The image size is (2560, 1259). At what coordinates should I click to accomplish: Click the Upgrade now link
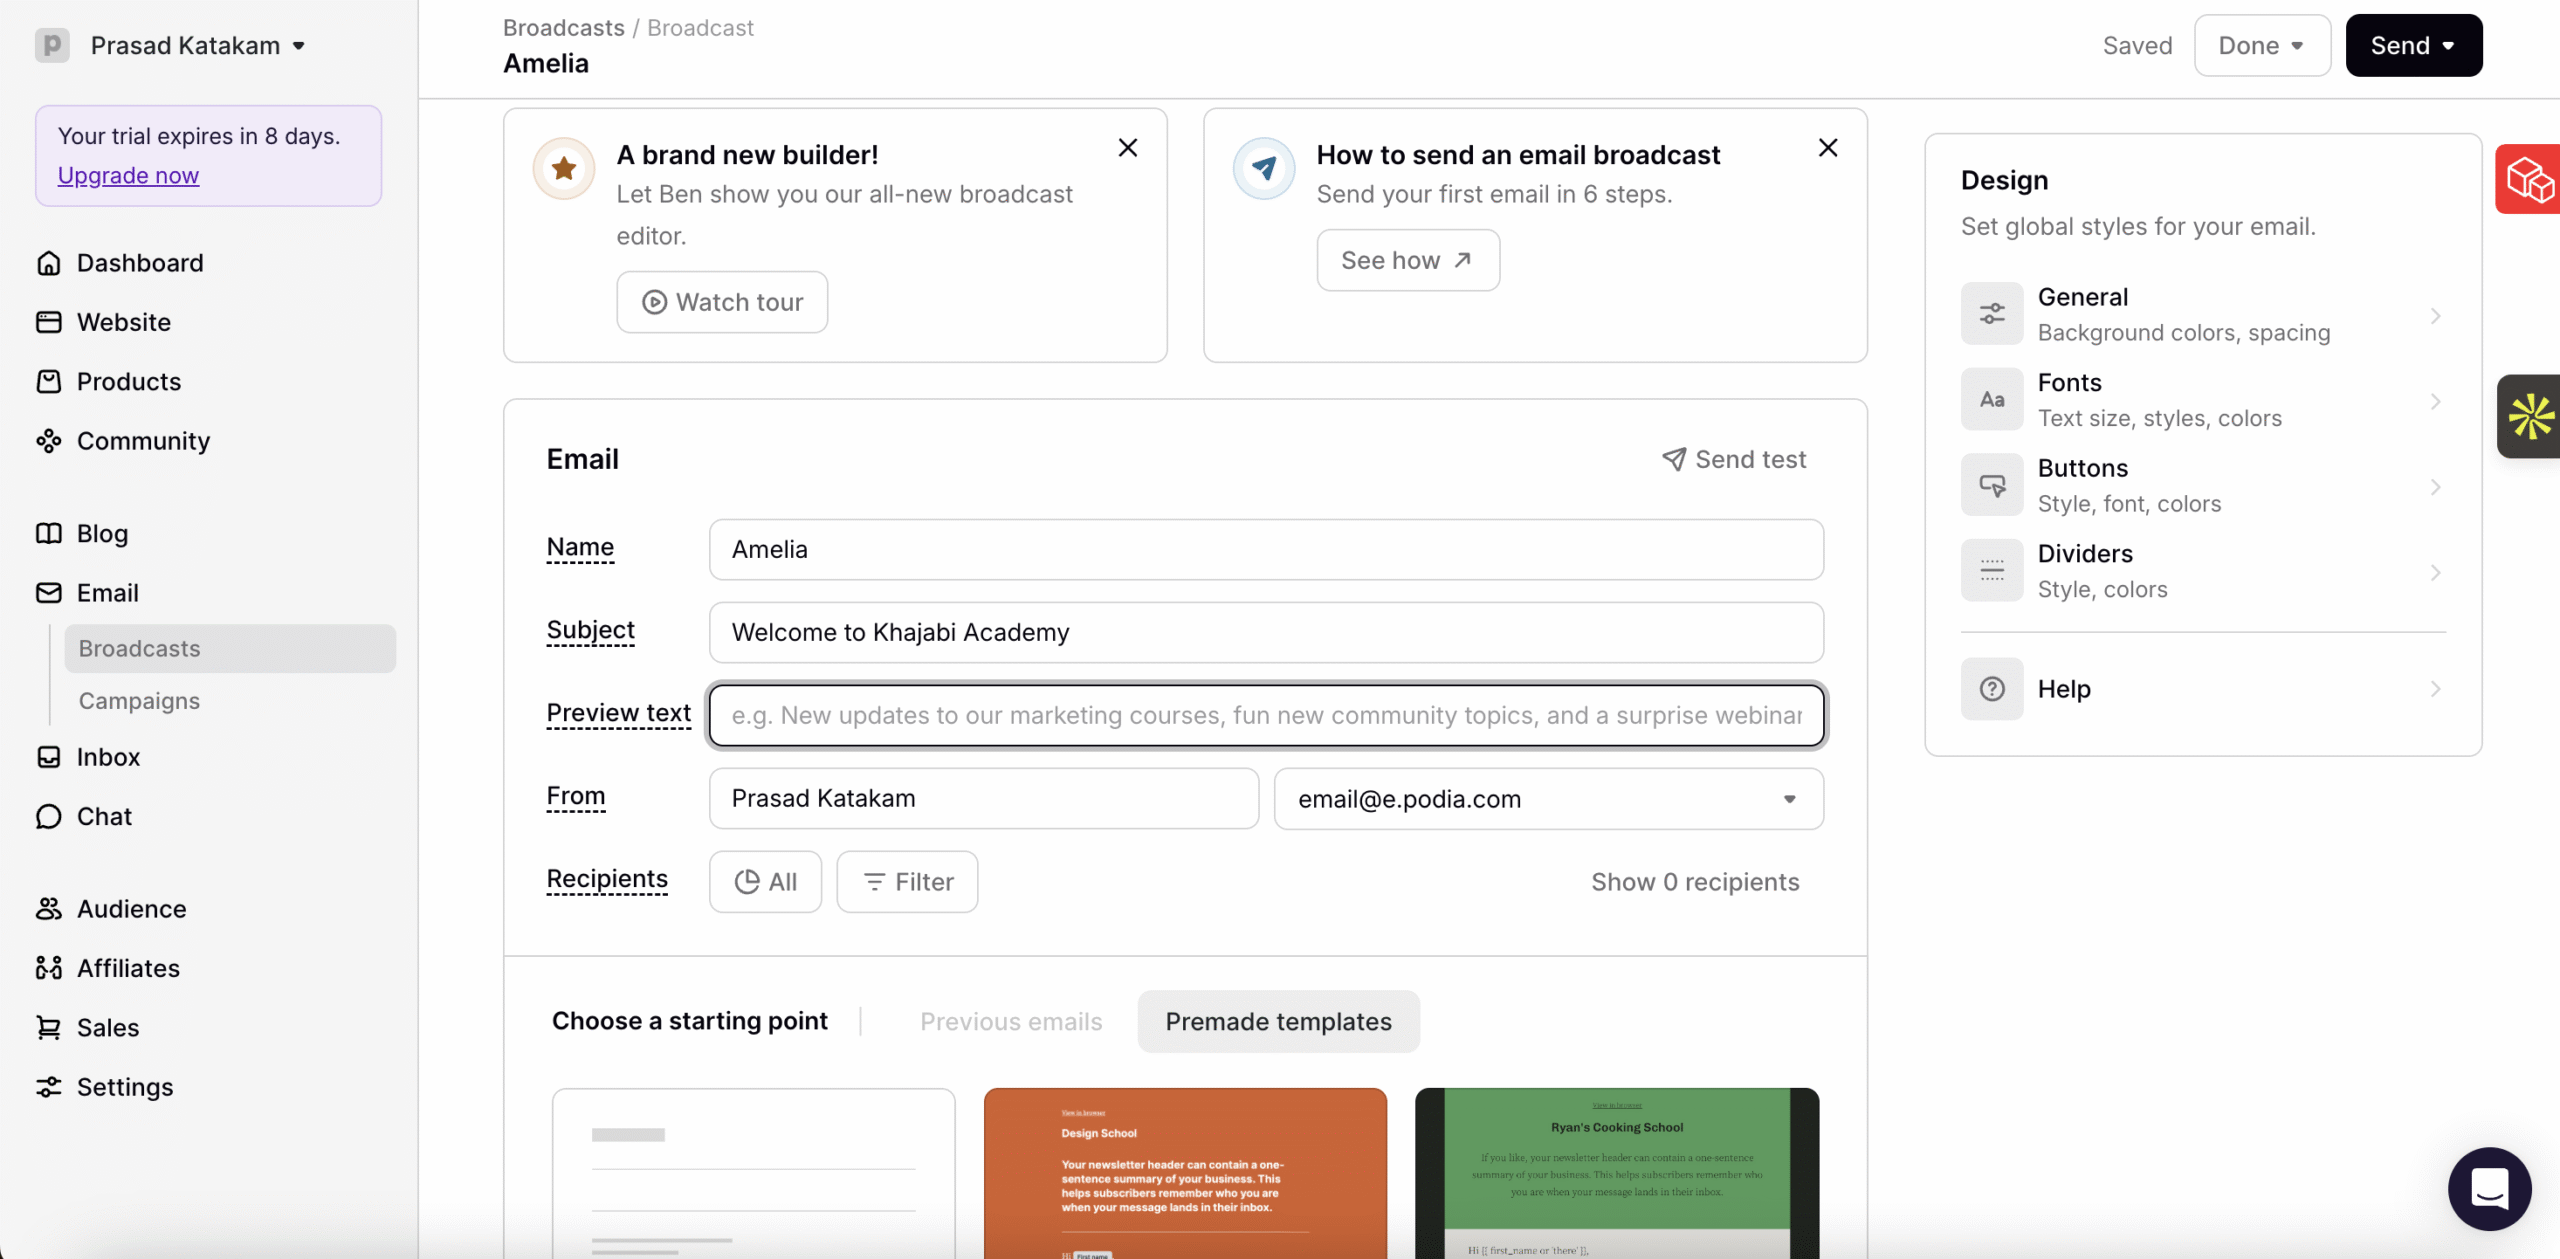click(x=128, y=176)
